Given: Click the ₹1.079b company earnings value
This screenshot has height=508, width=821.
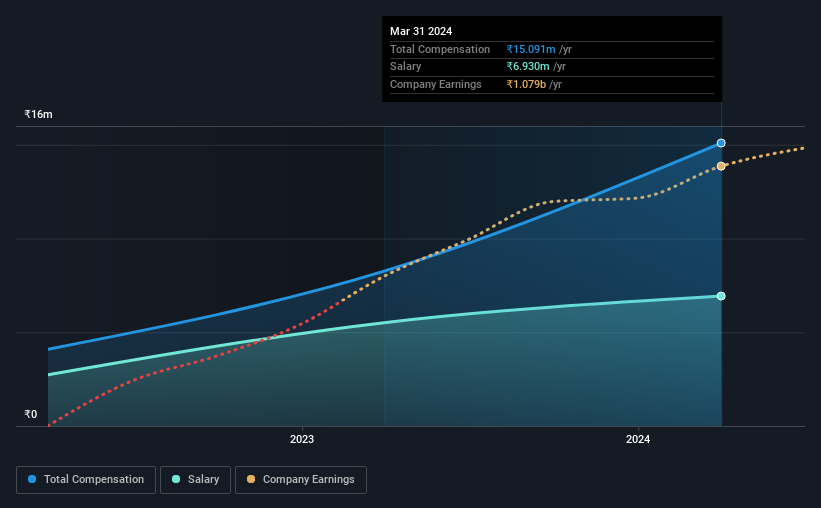Looking at the screenshot, I should pyautogui.click(x=526, y=84).
